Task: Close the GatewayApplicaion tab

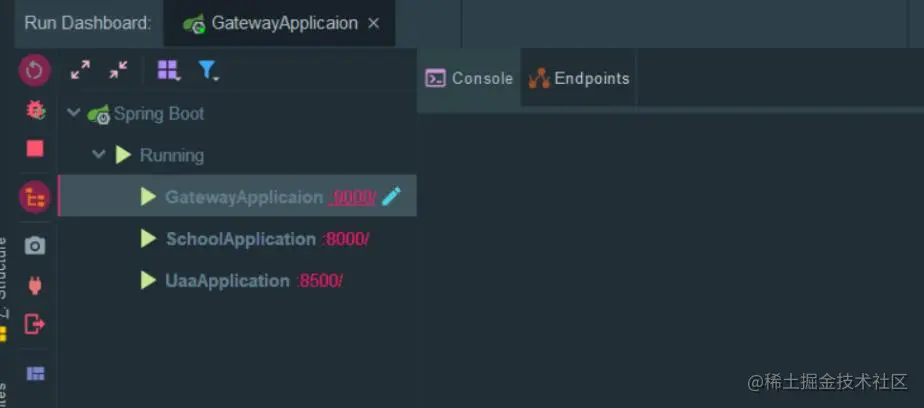Action: tap(373, 23)
